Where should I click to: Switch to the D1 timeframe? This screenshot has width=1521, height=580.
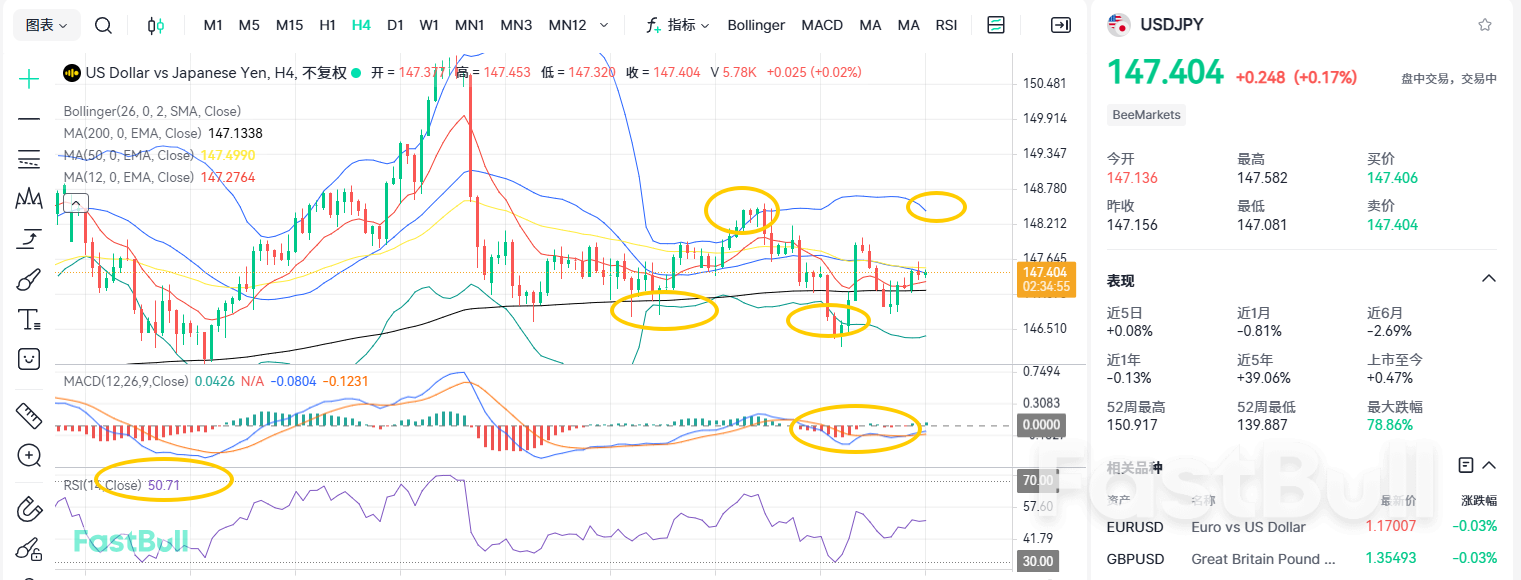click(395, 25)
